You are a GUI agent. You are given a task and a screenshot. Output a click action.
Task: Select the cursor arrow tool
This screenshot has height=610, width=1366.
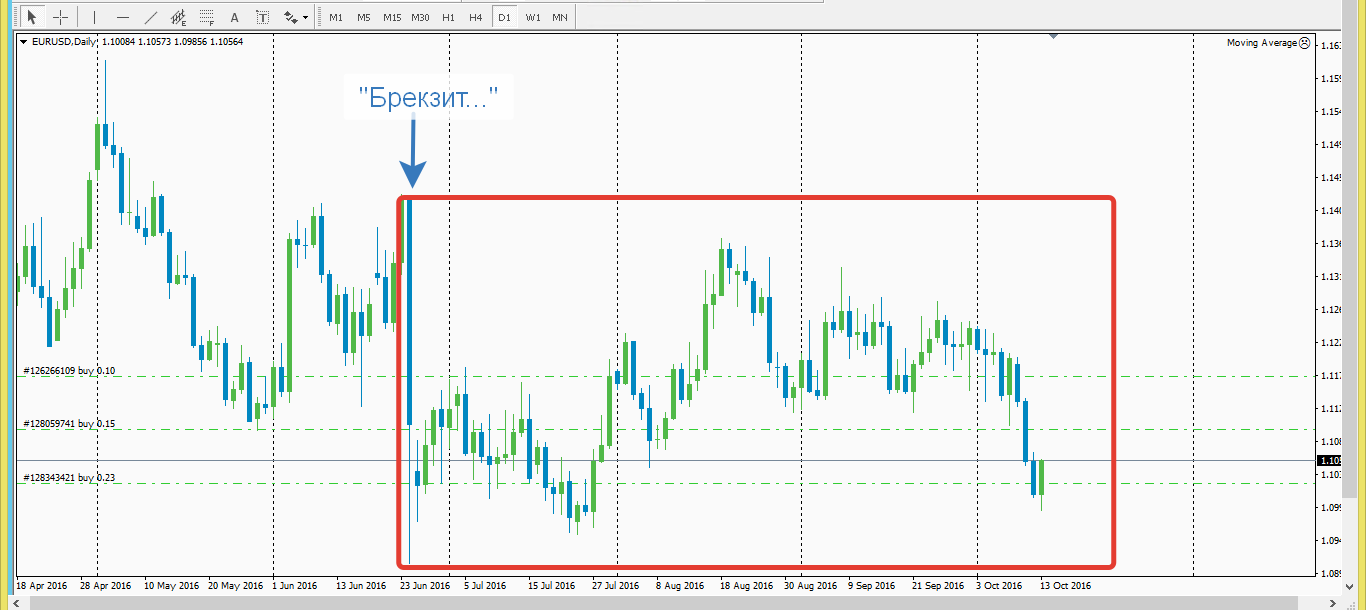[x=32, y=17]
